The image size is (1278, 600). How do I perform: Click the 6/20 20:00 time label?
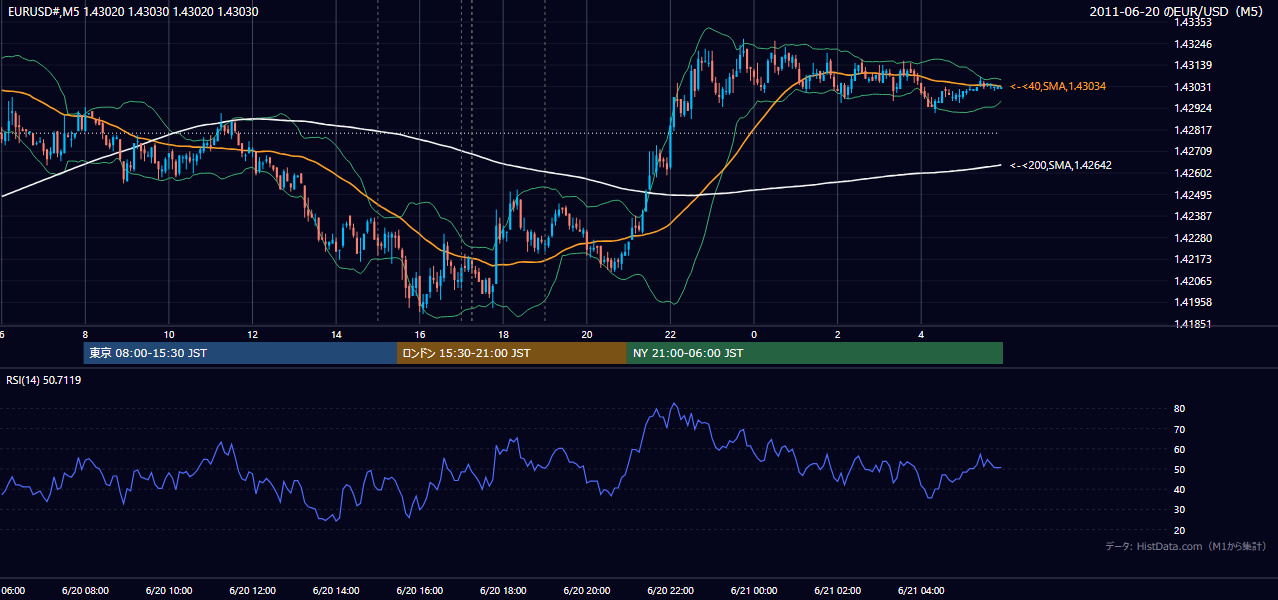587,591
